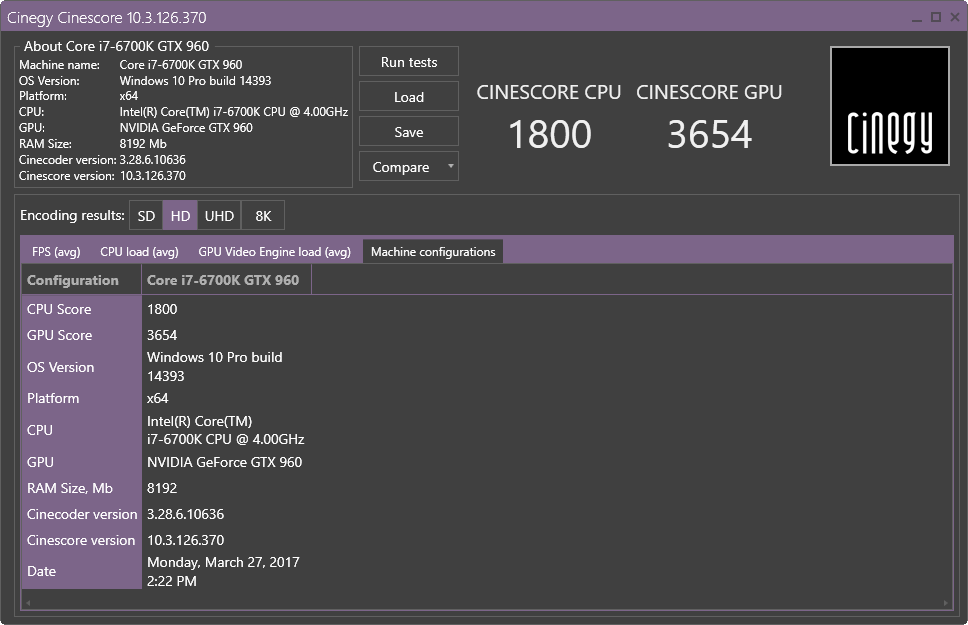Screen dimensions: 968x625
Task: Open the CPU load (avg) tab
Action: coord(140,251)
